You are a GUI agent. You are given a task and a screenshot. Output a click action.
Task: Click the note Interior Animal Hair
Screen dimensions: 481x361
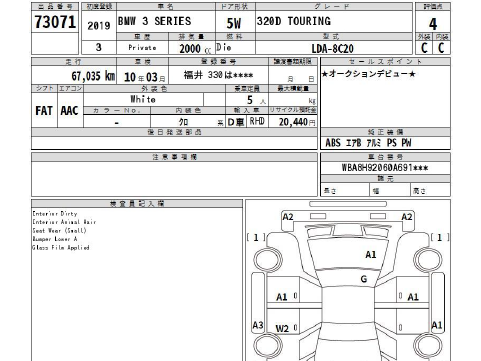tap(64, 222)
